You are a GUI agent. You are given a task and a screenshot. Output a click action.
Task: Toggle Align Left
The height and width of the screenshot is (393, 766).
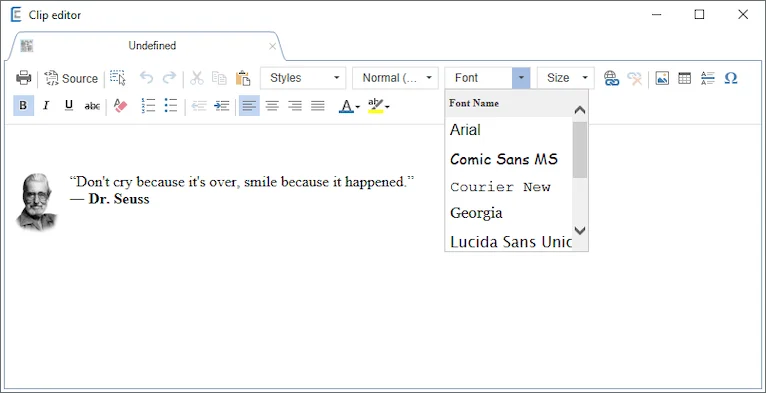[x=249, y=106]
